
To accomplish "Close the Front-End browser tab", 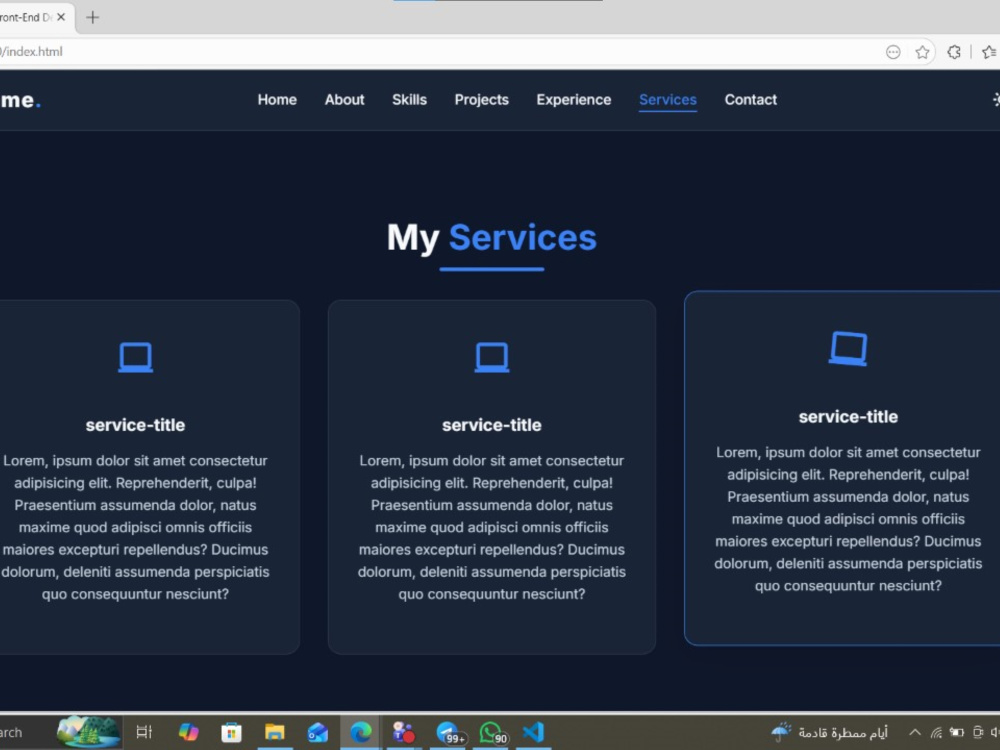I will (x=61, y=17).
